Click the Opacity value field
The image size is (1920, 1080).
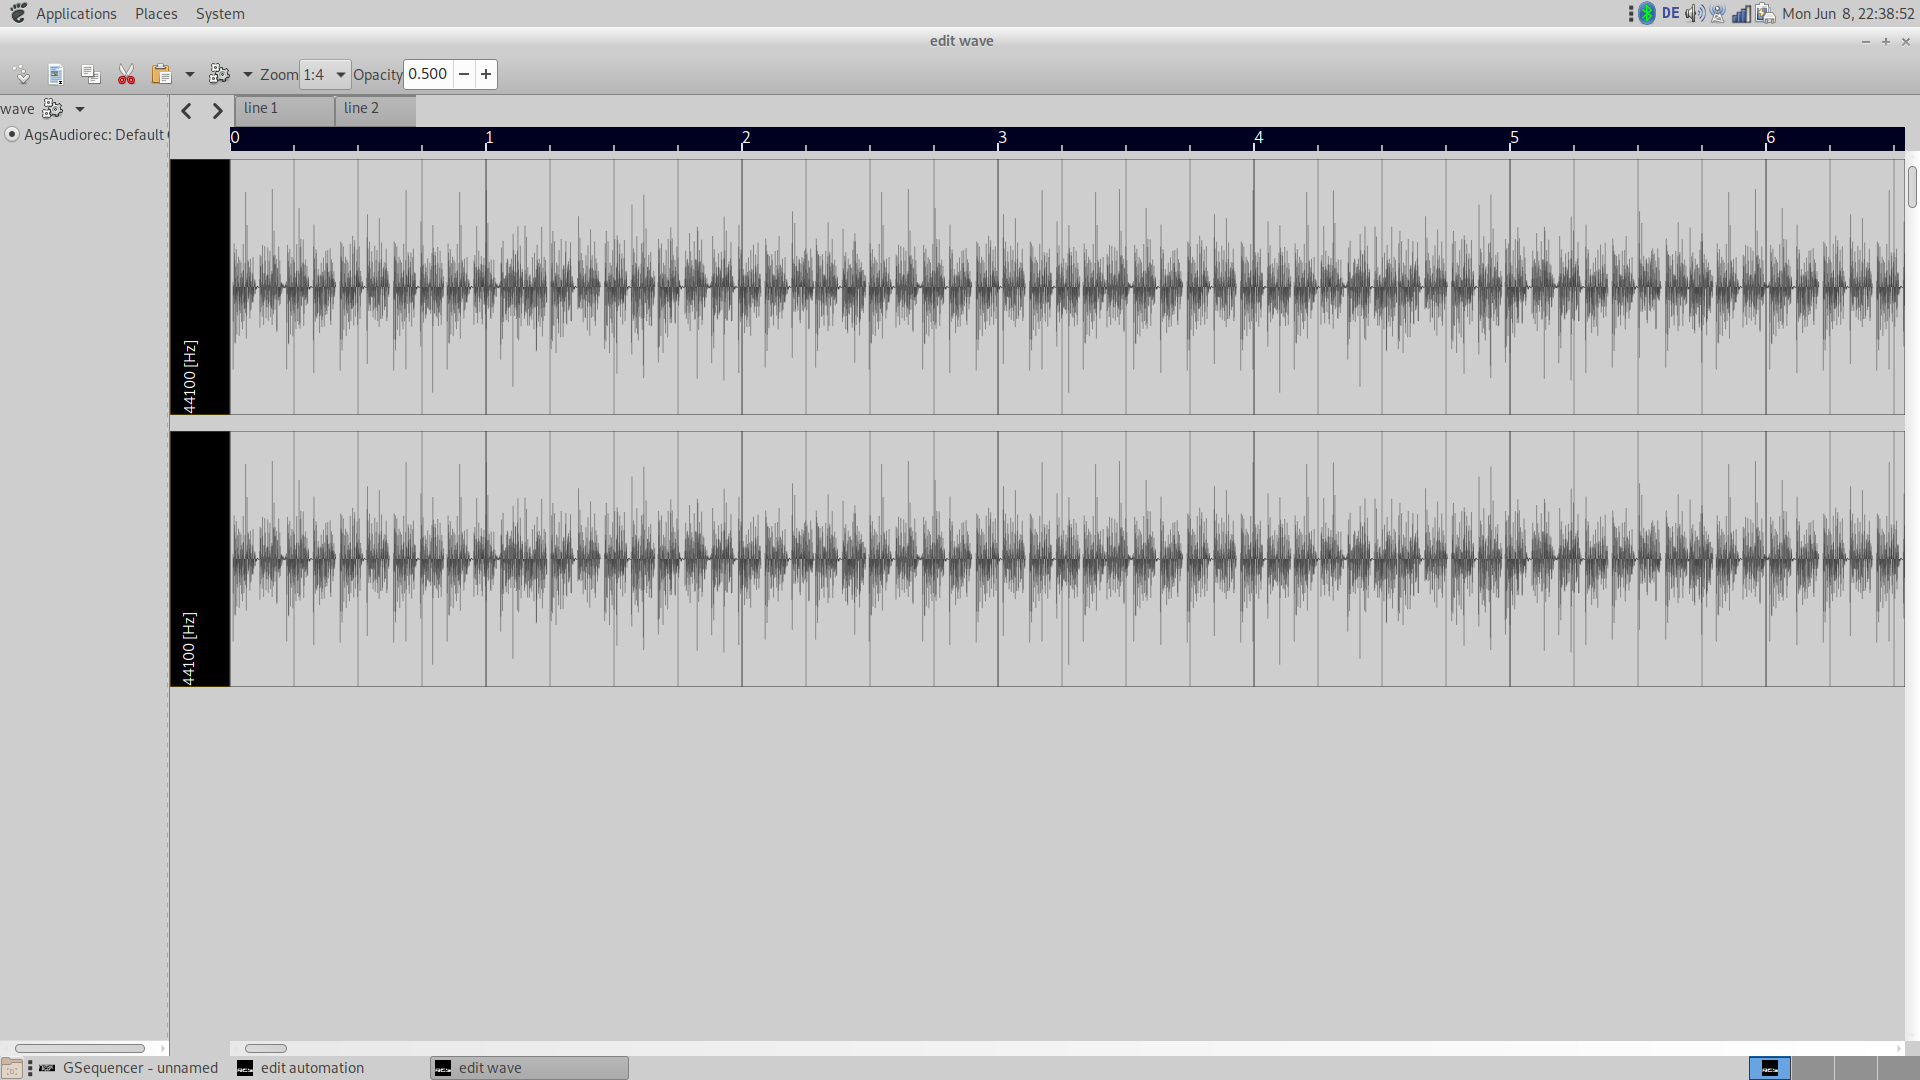click(x=428, y=74)
